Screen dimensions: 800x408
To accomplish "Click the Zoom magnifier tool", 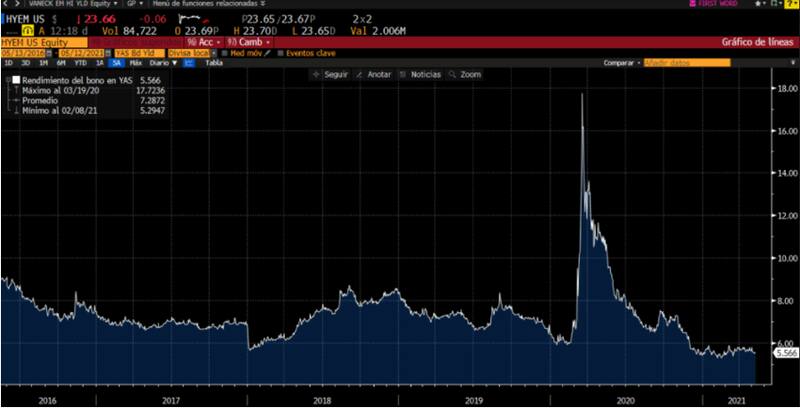I will click(x=465, y=74).
